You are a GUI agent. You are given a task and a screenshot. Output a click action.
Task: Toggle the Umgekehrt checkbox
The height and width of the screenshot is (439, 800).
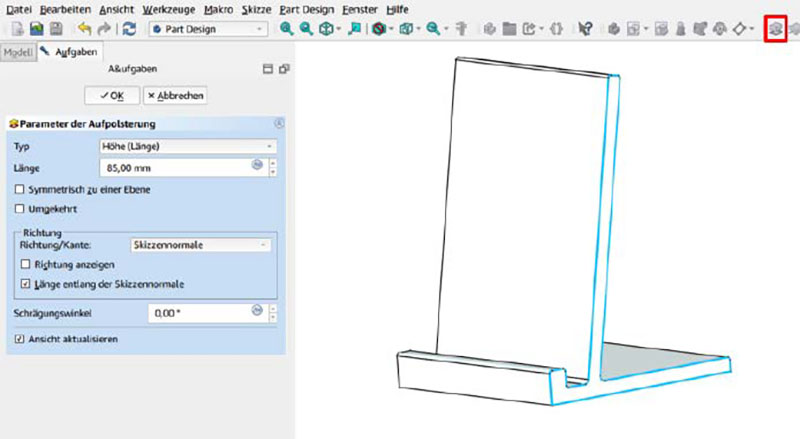[21, 209]
